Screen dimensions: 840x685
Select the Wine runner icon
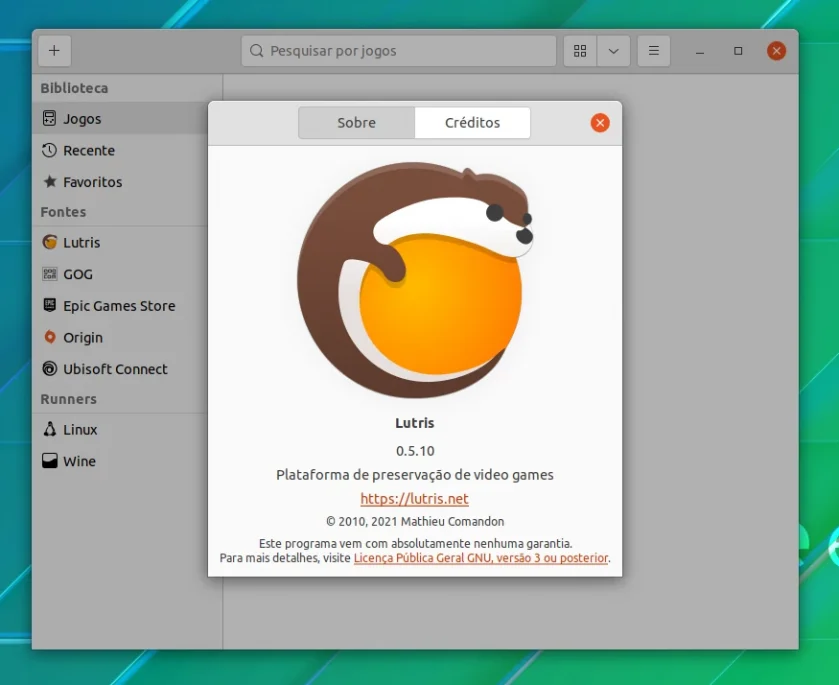point(50,461)
